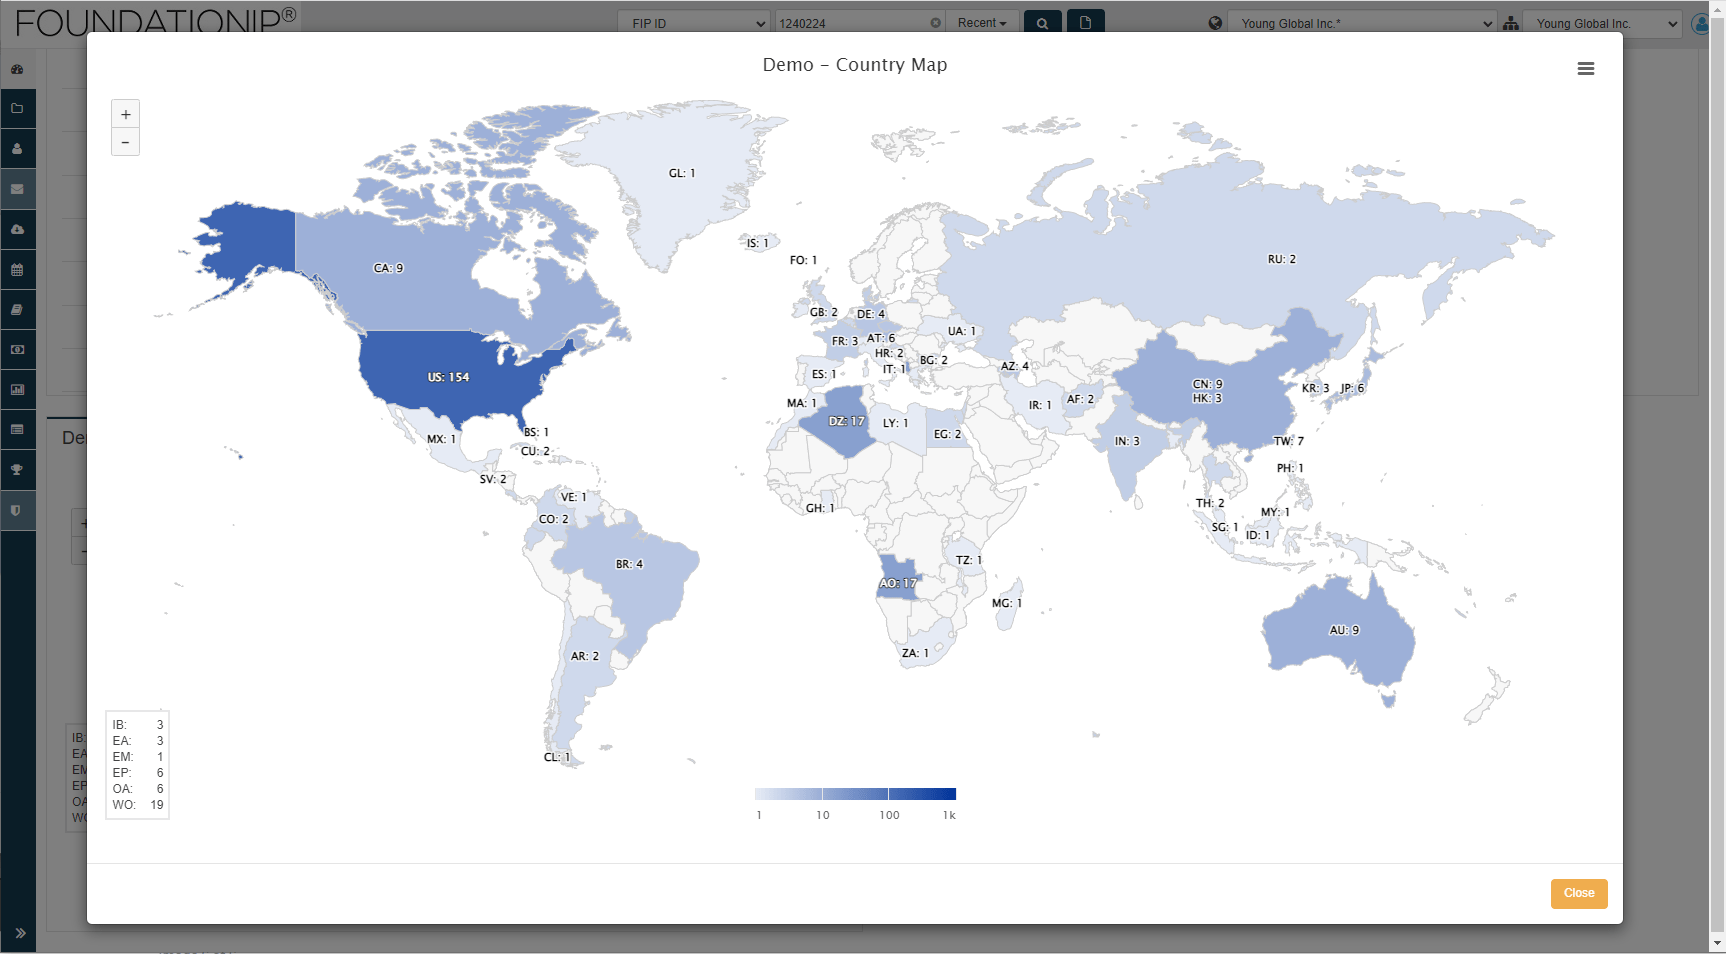The width and height of the screenshot is (1726, 954).
Task: Click the WO: 19 entry in legend box
Action: 138,805
